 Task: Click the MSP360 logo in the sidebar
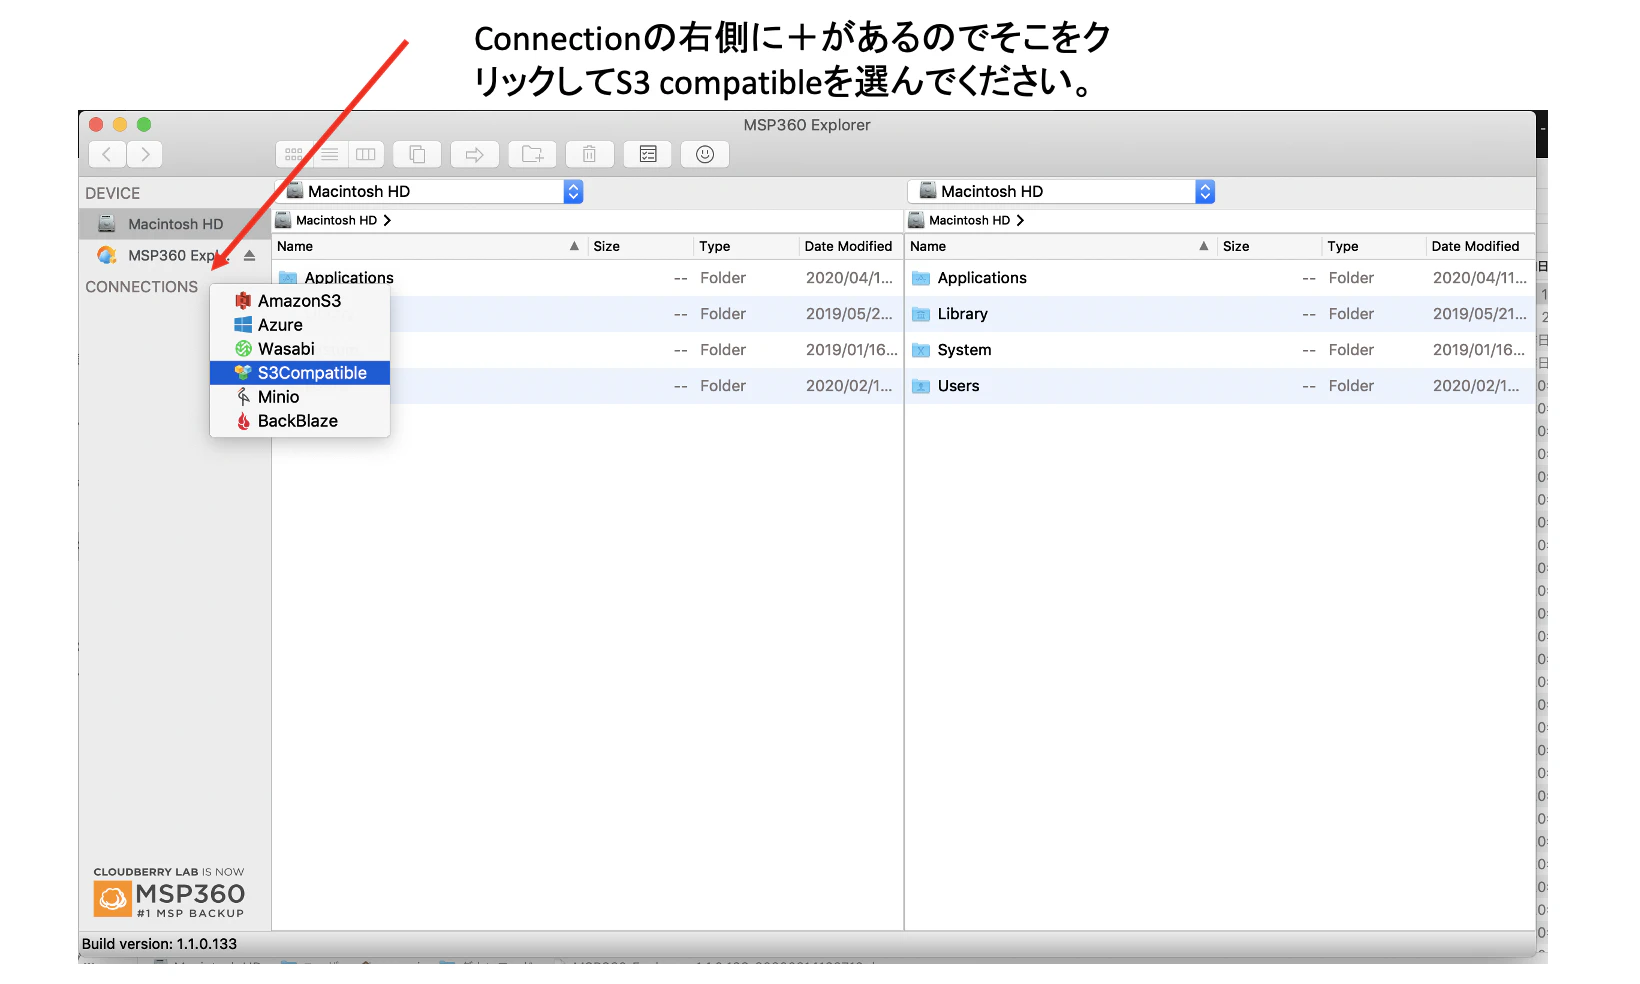[x=169, y=893]
